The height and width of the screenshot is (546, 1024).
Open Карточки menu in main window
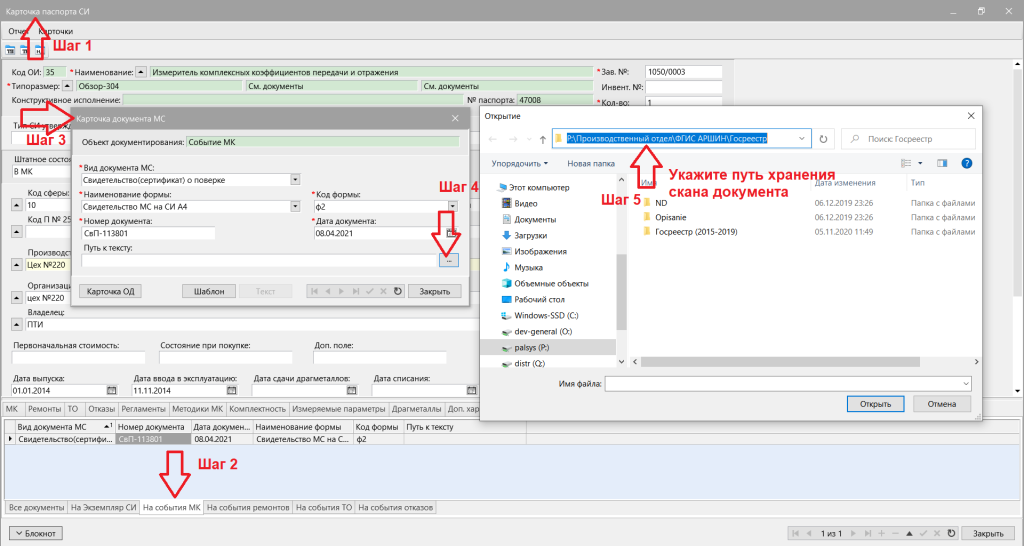coord(55,31)
